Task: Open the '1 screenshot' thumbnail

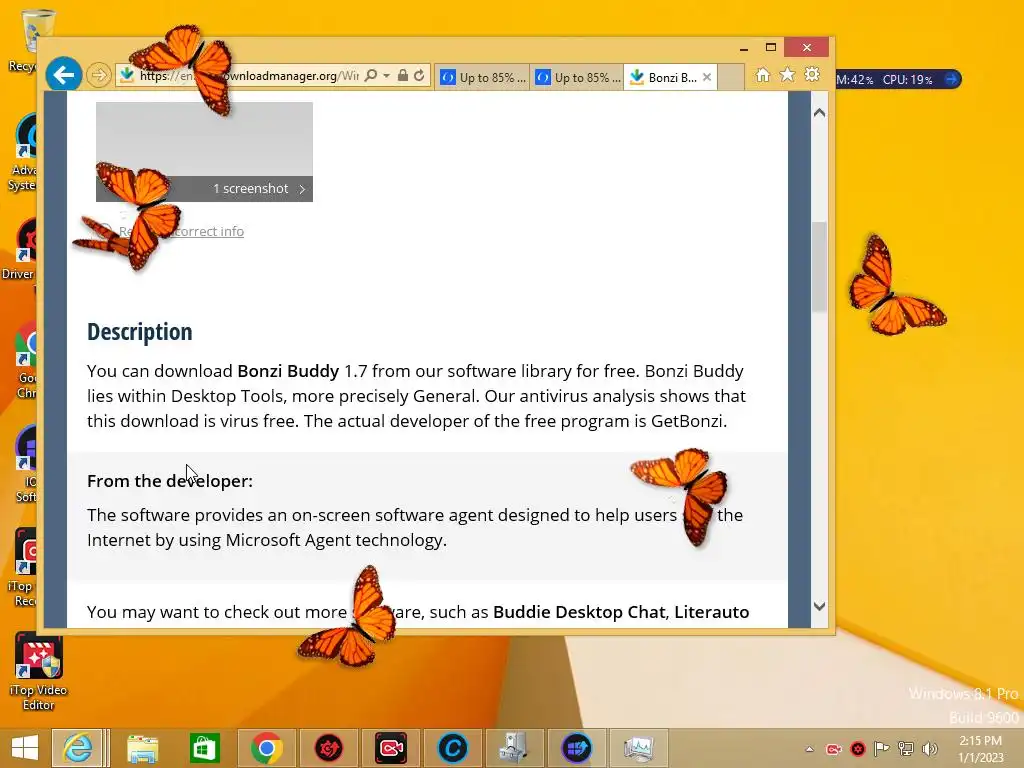Action: pyautogui.click(x=204, y=152)
